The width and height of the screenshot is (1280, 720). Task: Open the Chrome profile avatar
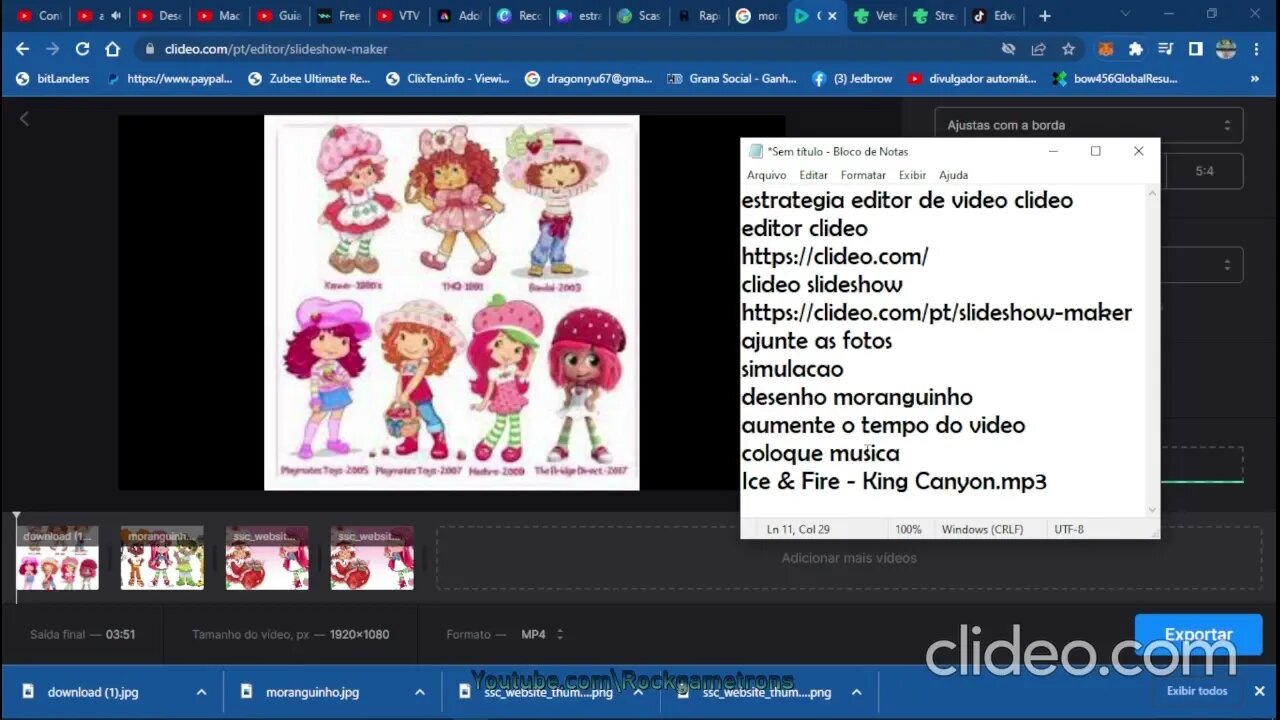coord(1226,48)
